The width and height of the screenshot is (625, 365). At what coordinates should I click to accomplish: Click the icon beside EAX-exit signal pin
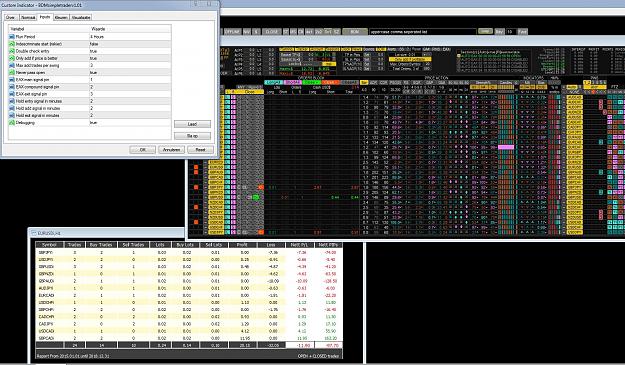coord(12,94)
